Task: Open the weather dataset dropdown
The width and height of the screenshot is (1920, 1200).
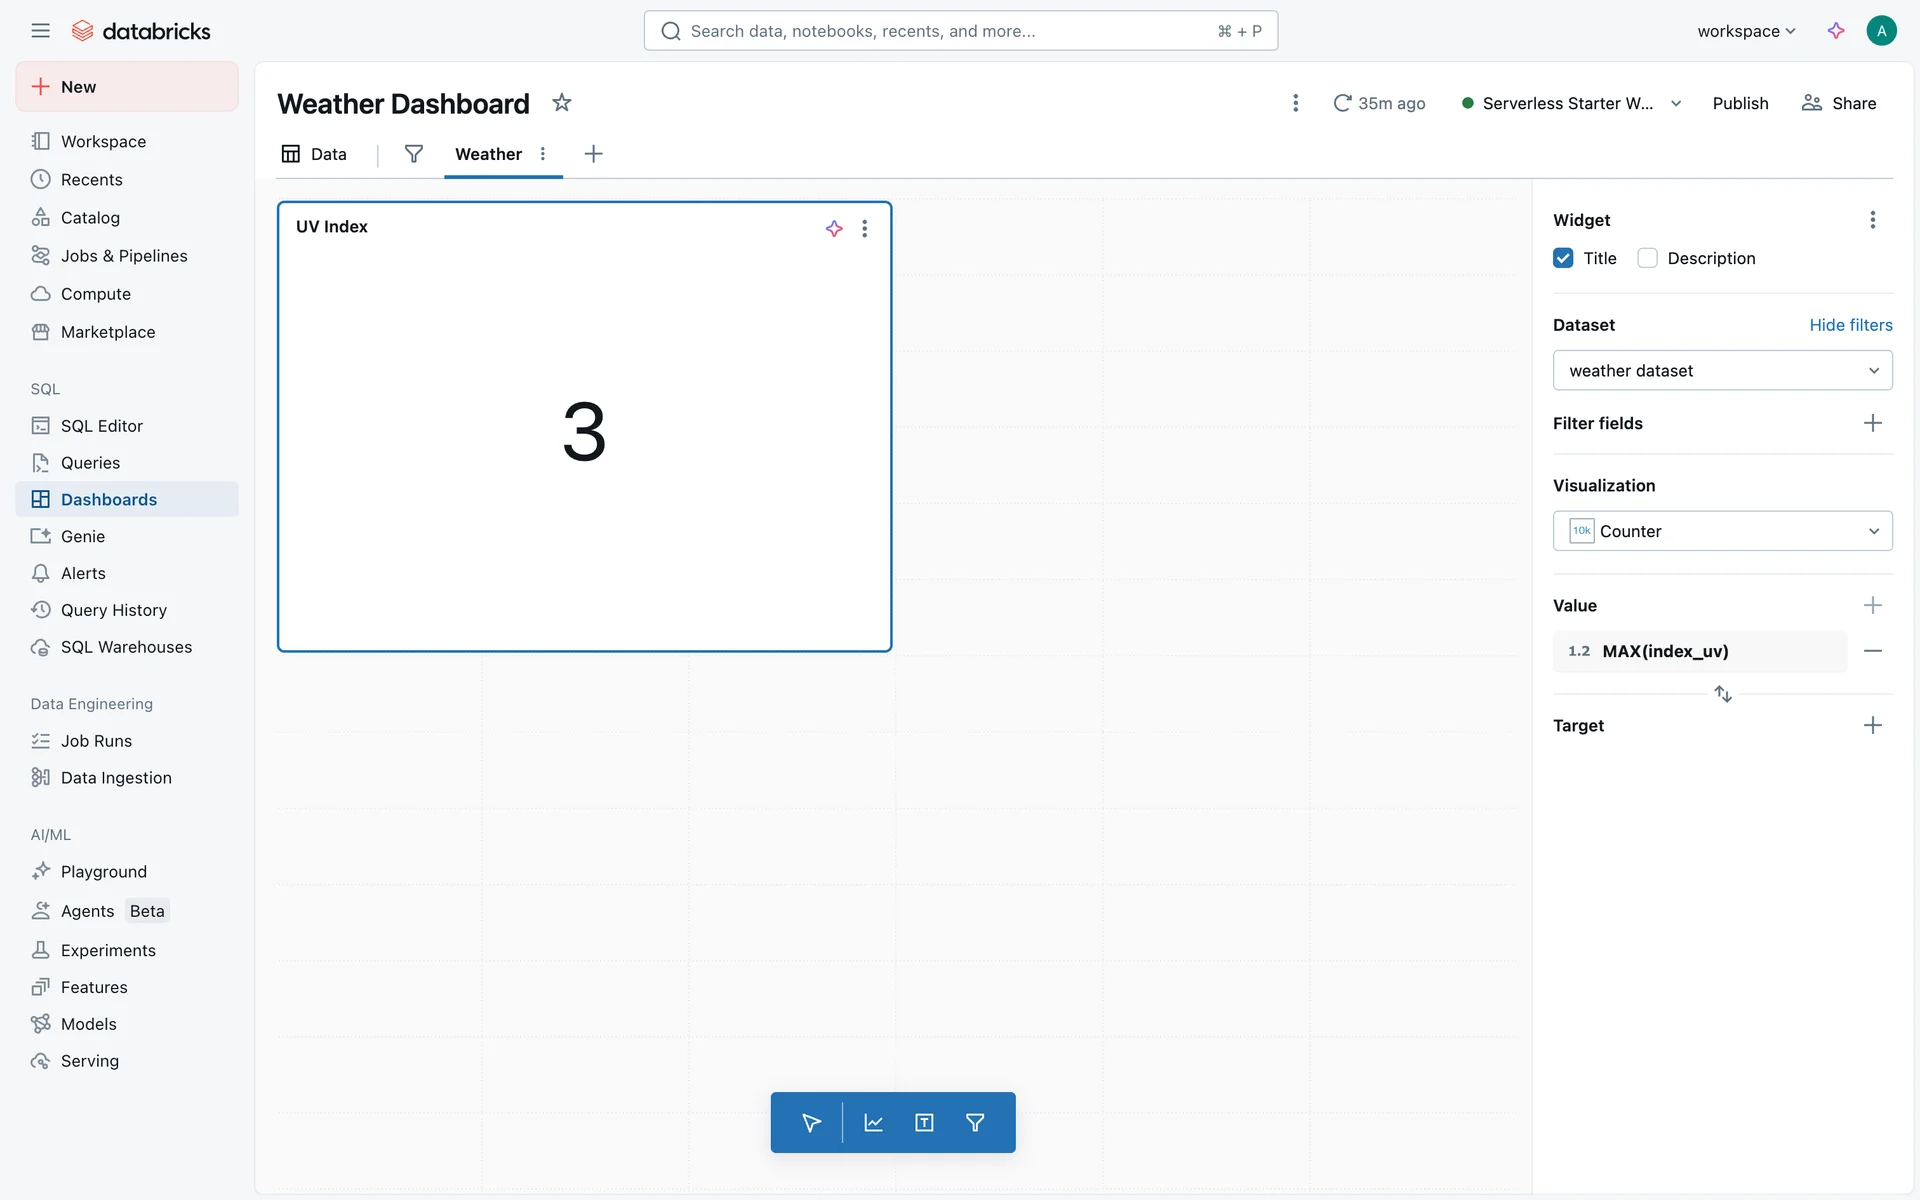Action: click(x=1722, y=370)
